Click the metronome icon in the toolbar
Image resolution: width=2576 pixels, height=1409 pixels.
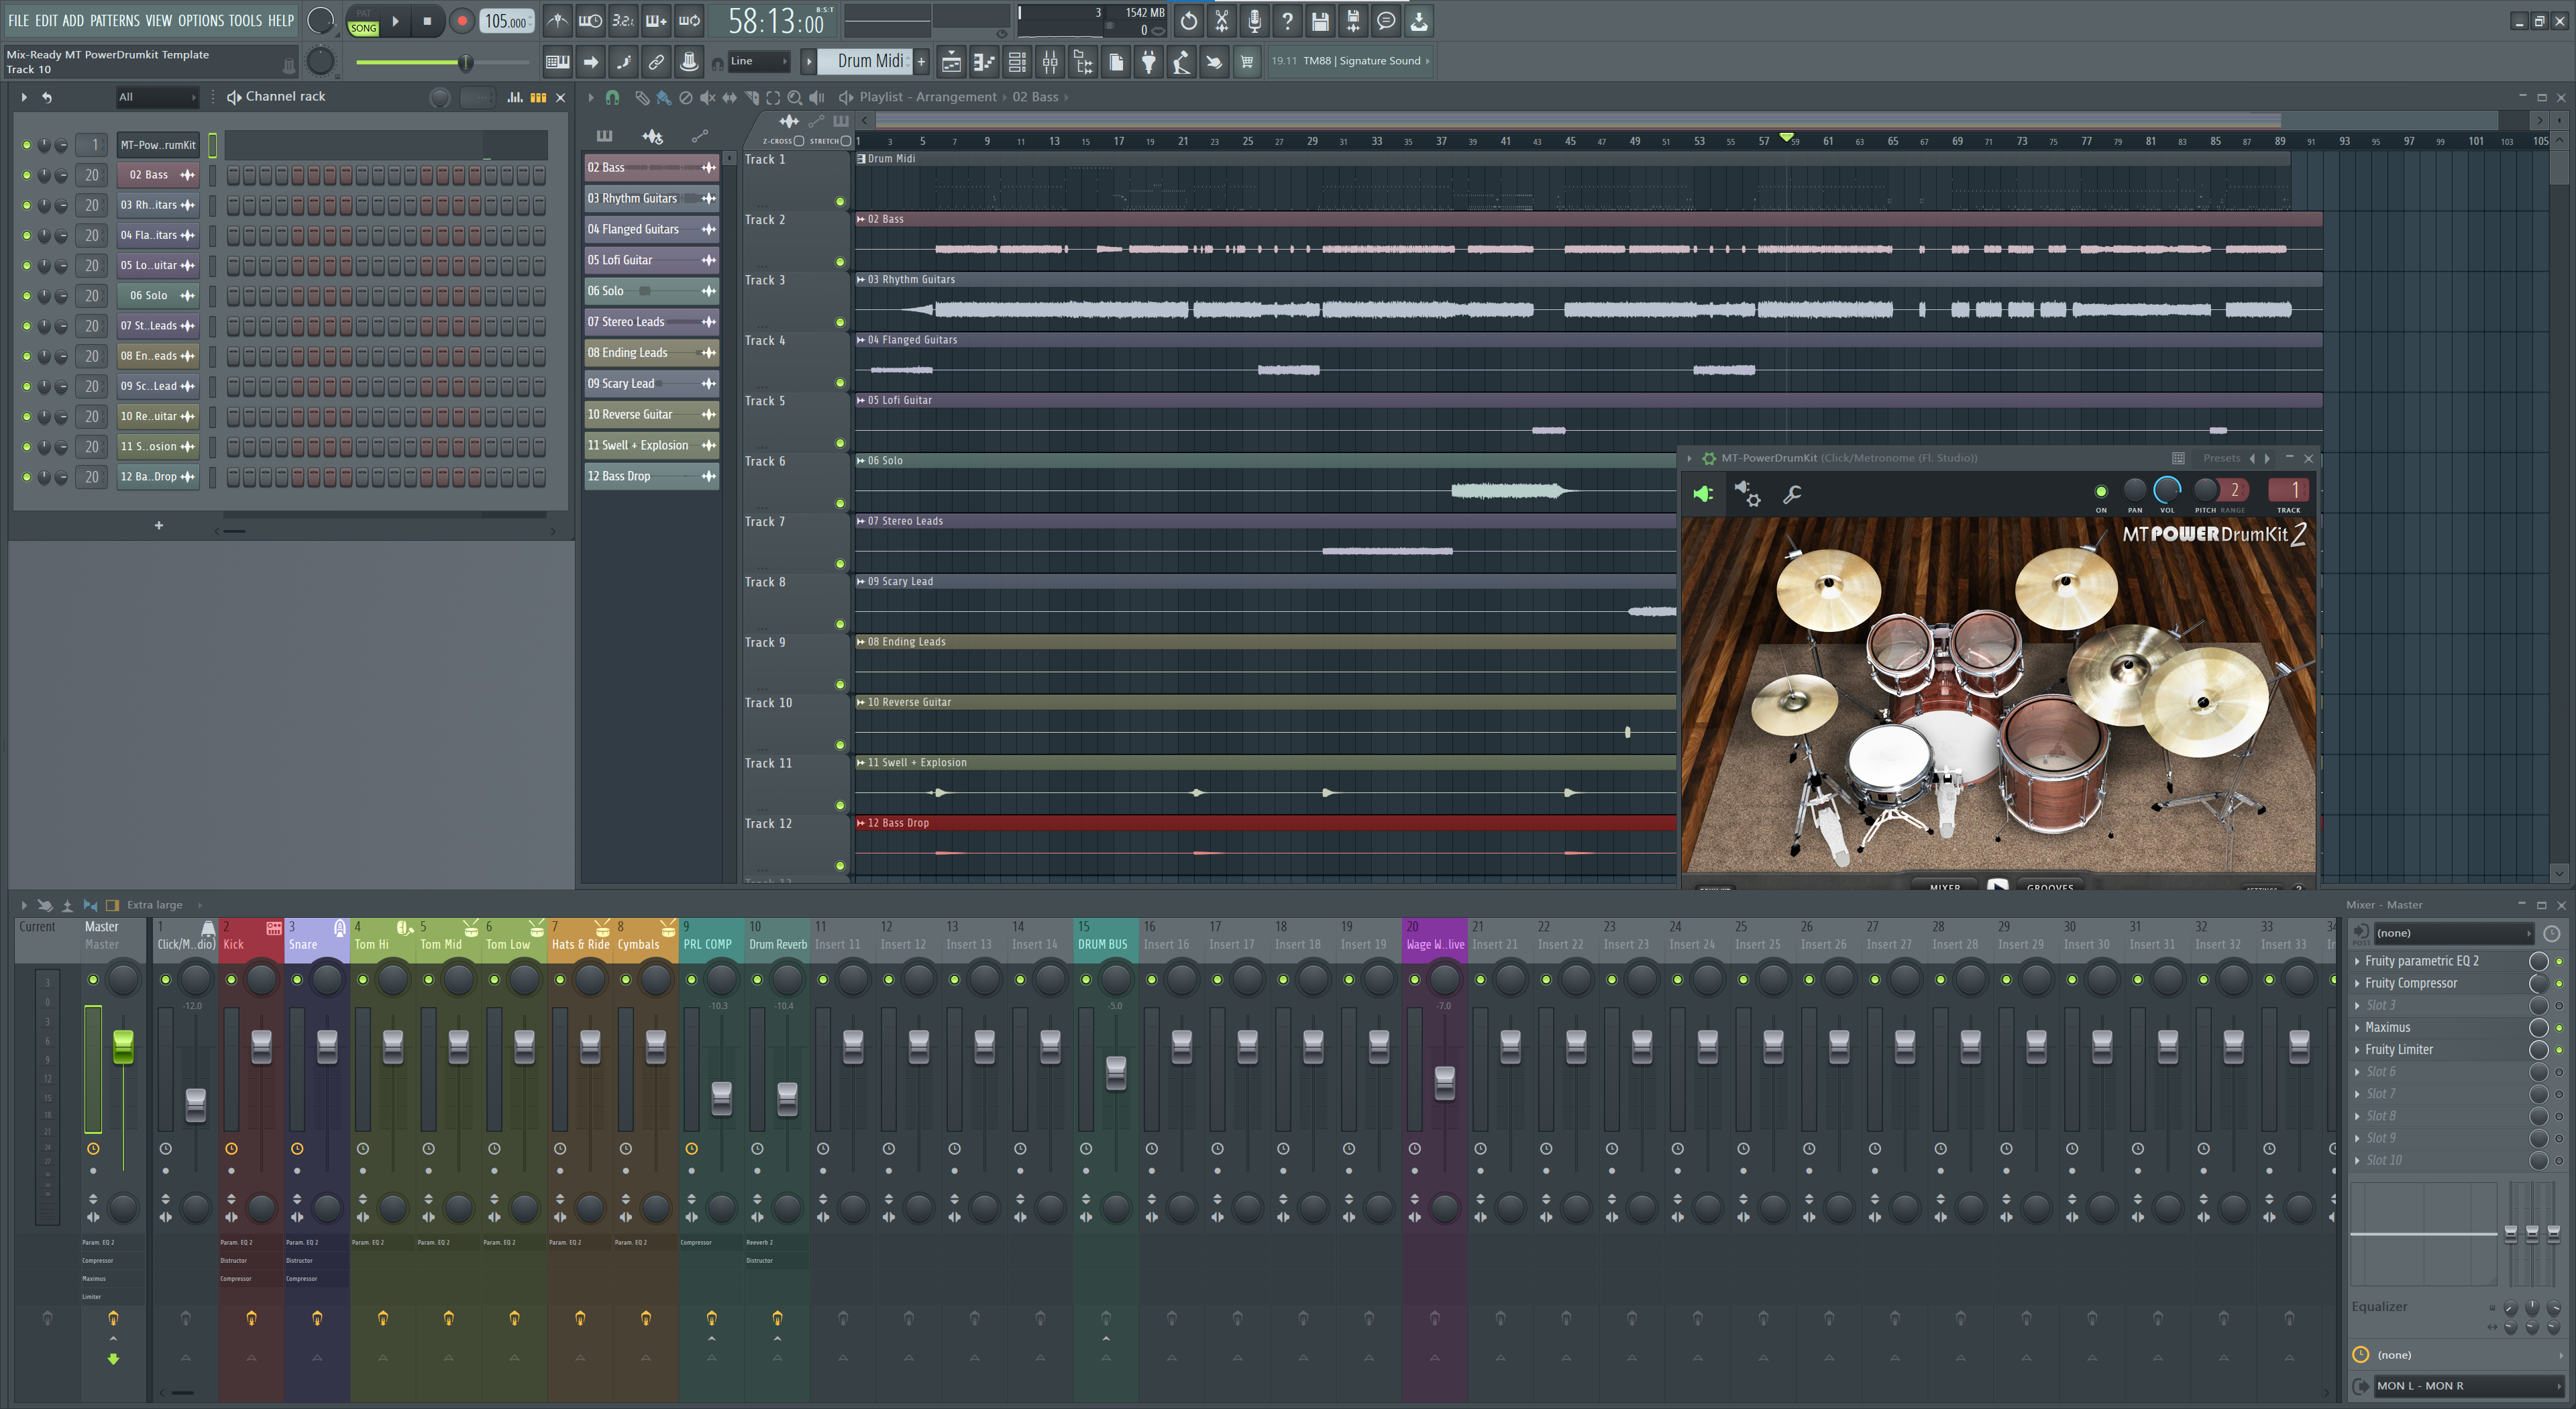tap(558, 21)
